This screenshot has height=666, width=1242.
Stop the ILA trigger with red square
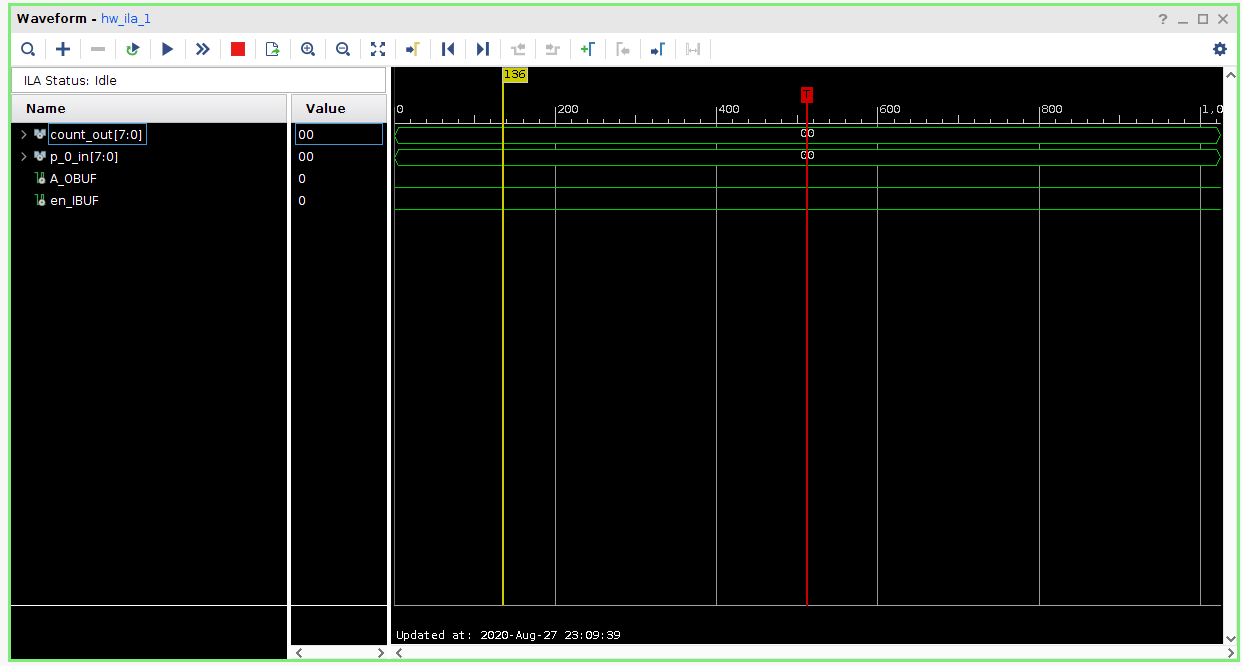click(238, 49)
